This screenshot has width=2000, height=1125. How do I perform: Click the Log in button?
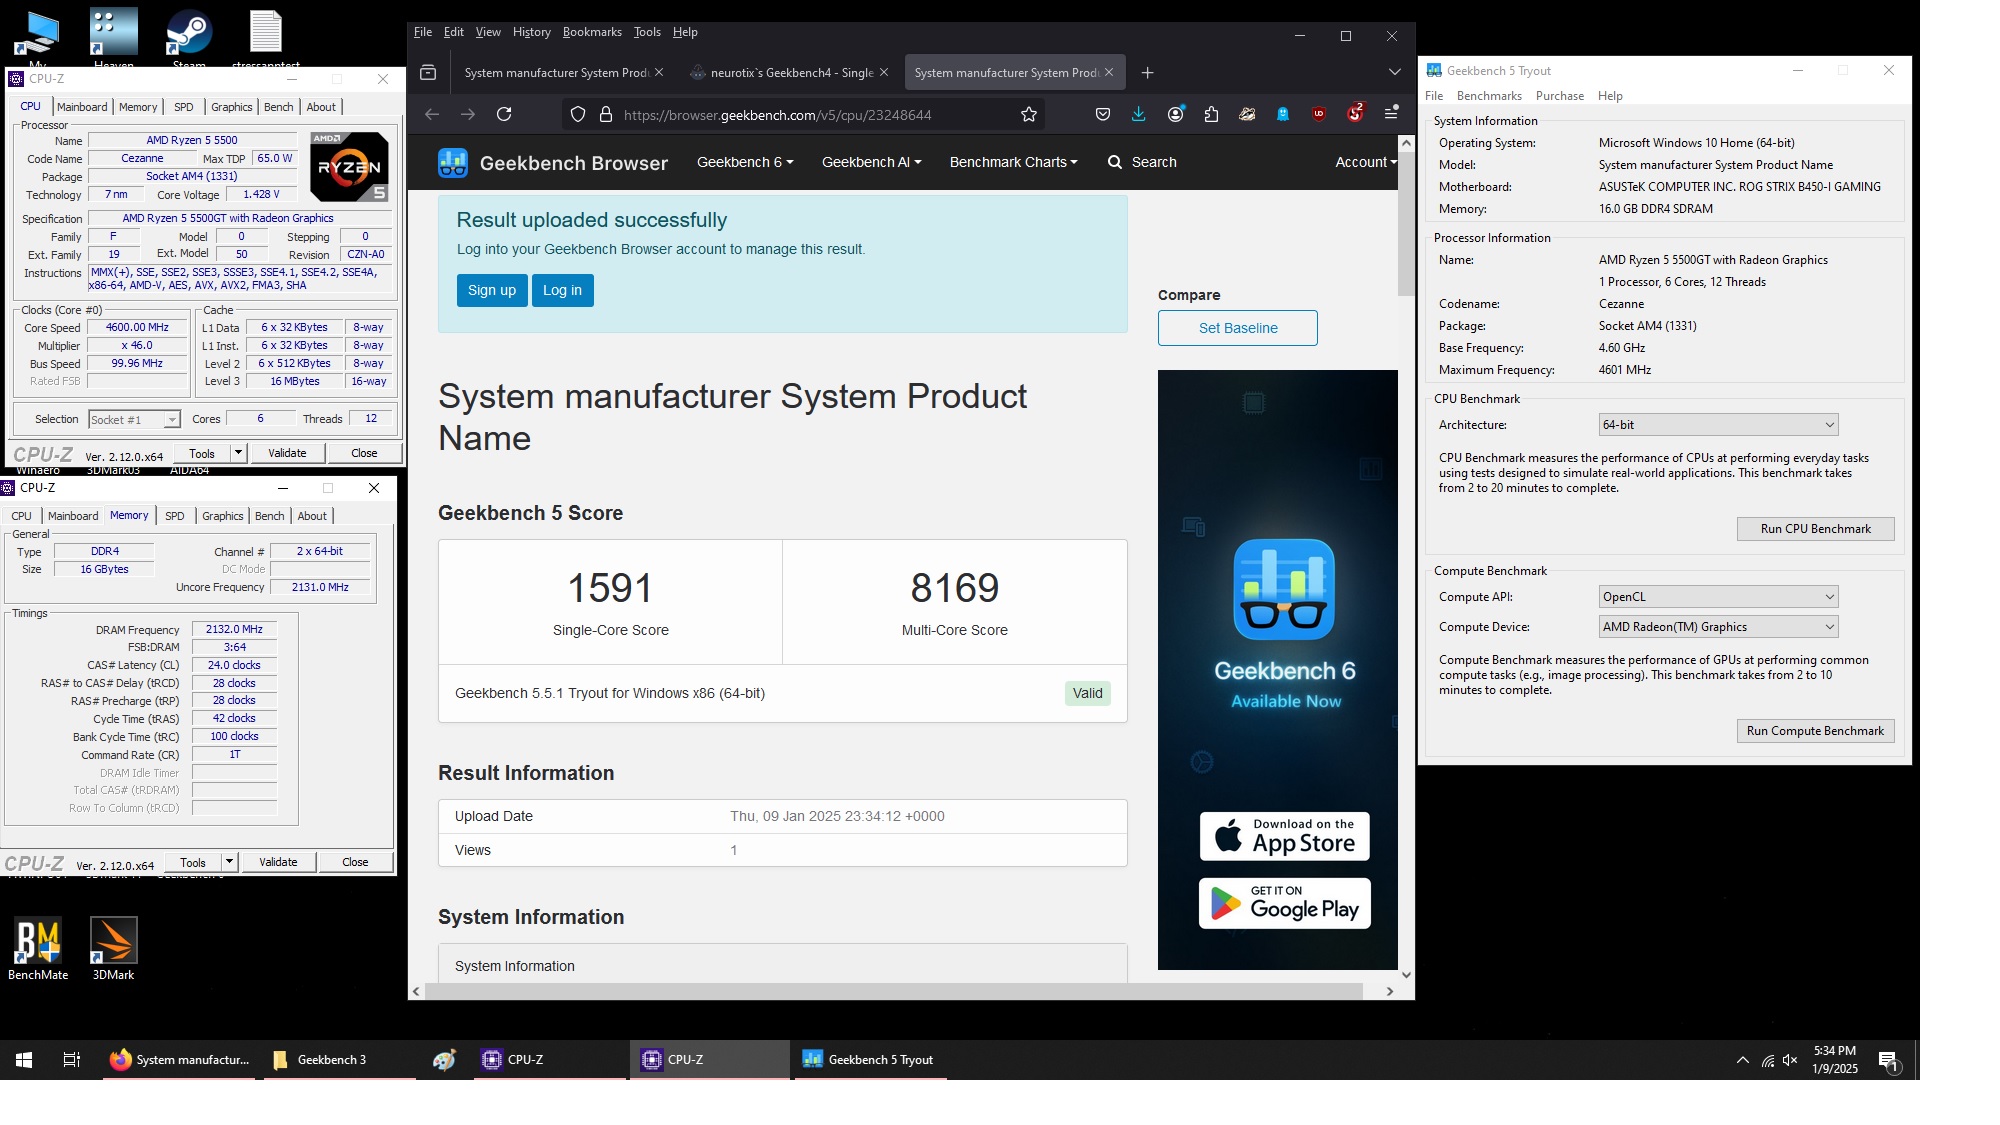coord(562,291)
